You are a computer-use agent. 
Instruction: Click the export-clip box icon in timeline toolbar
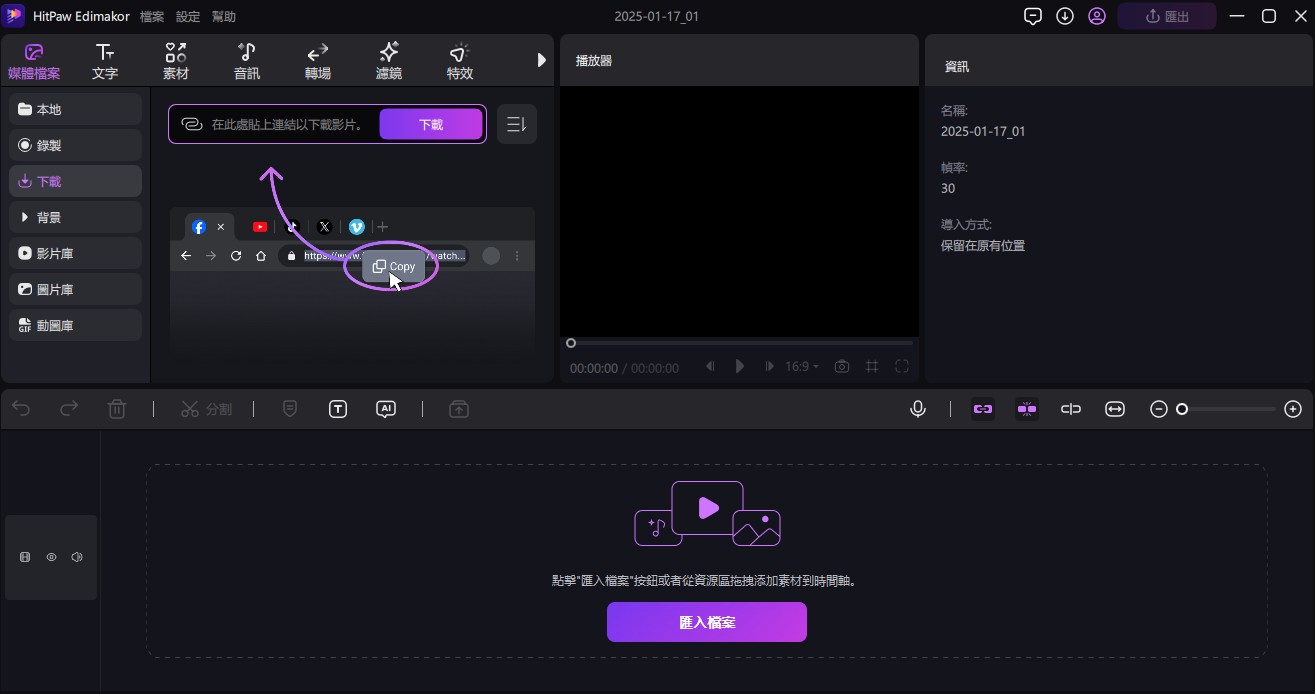459,409
